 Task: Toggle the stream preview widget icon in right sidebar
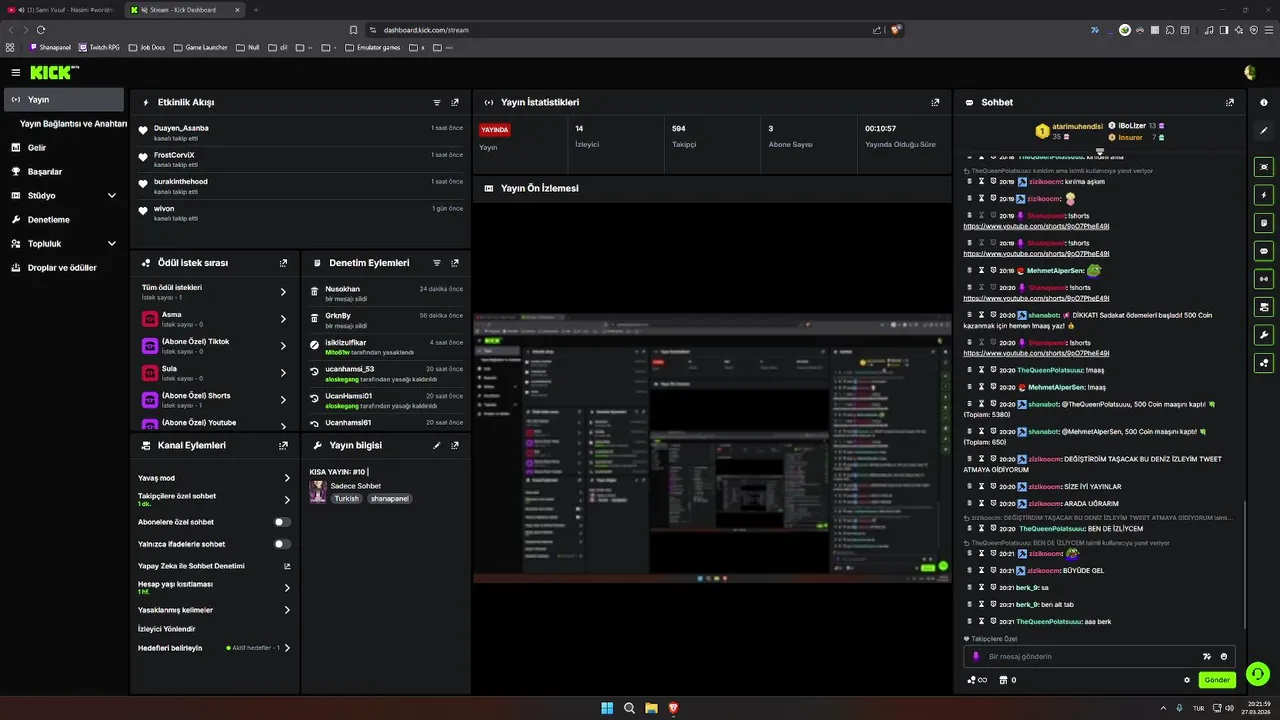click(x=1264, y=167)
